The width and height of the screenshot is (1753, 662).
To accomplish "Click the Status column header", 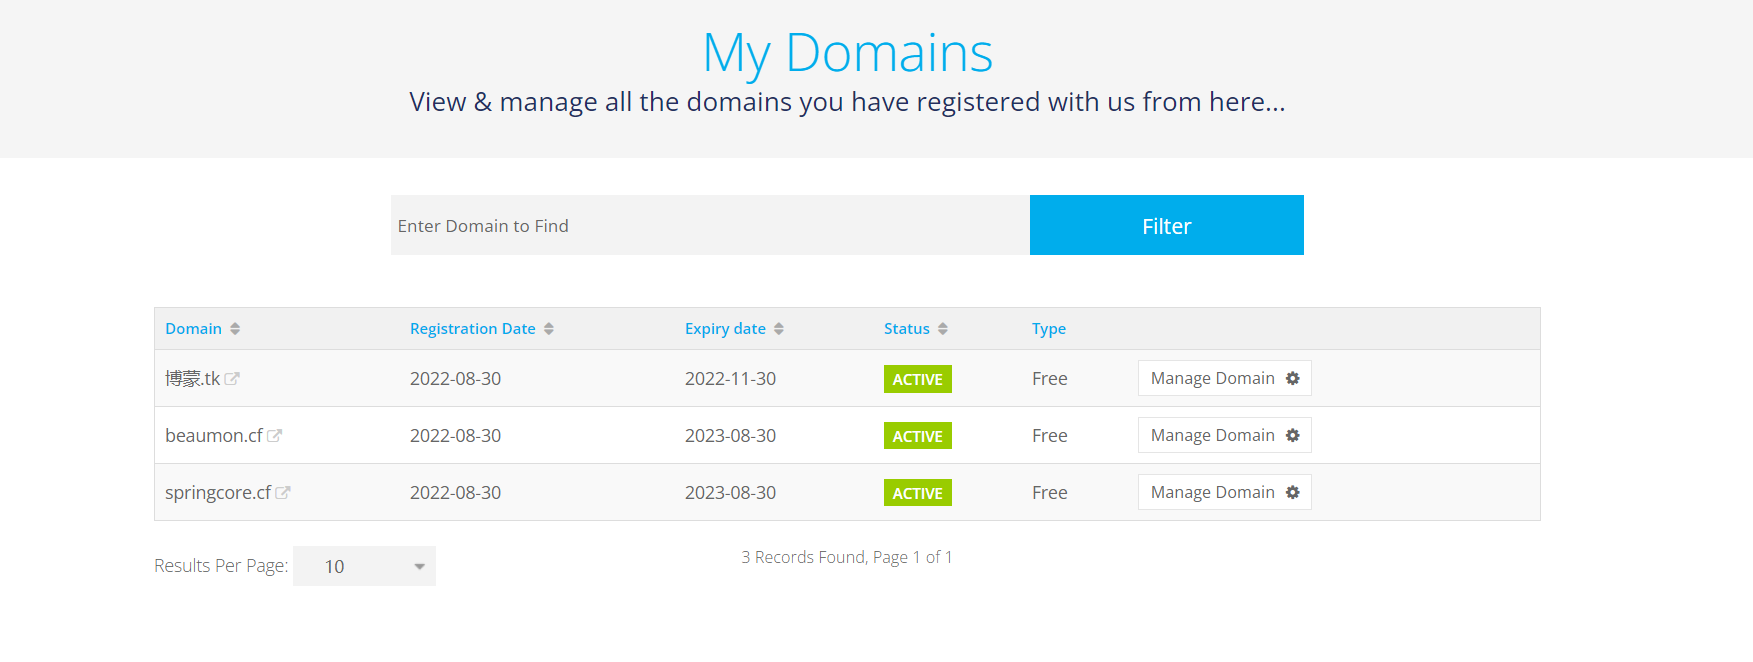I will click(x=907, y=329).
